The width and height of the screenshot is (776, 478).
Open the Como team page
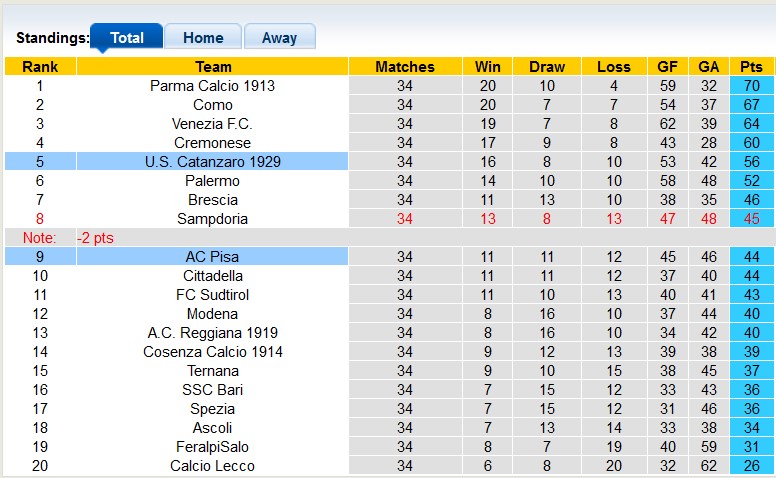point(213,105)
